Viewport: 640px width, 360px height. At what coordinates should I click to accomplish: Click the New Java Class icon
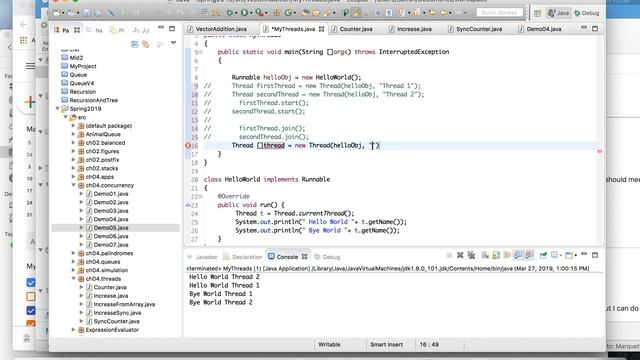pos(288,13)
